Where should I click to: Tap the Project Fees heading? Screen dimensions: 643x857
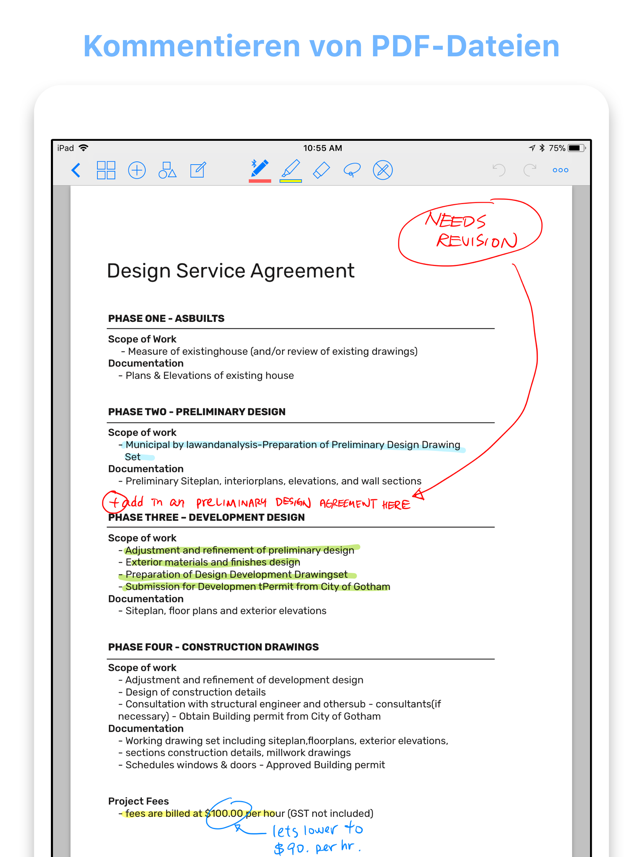138,801
